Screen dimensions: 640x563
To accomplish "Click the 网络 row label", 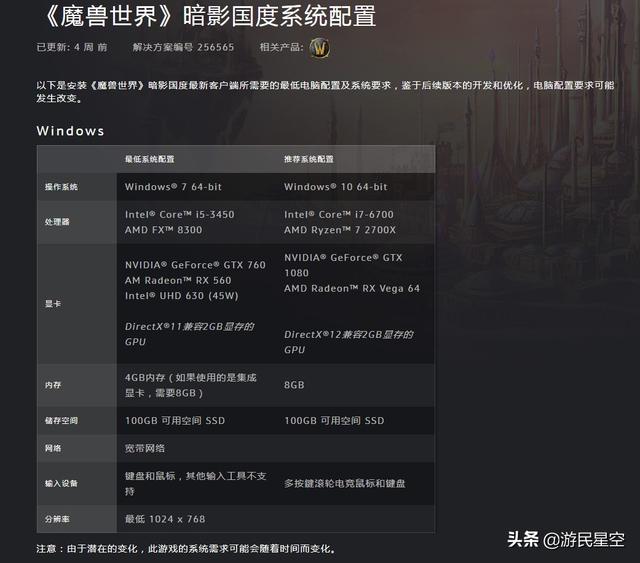I will click(53, 448).
